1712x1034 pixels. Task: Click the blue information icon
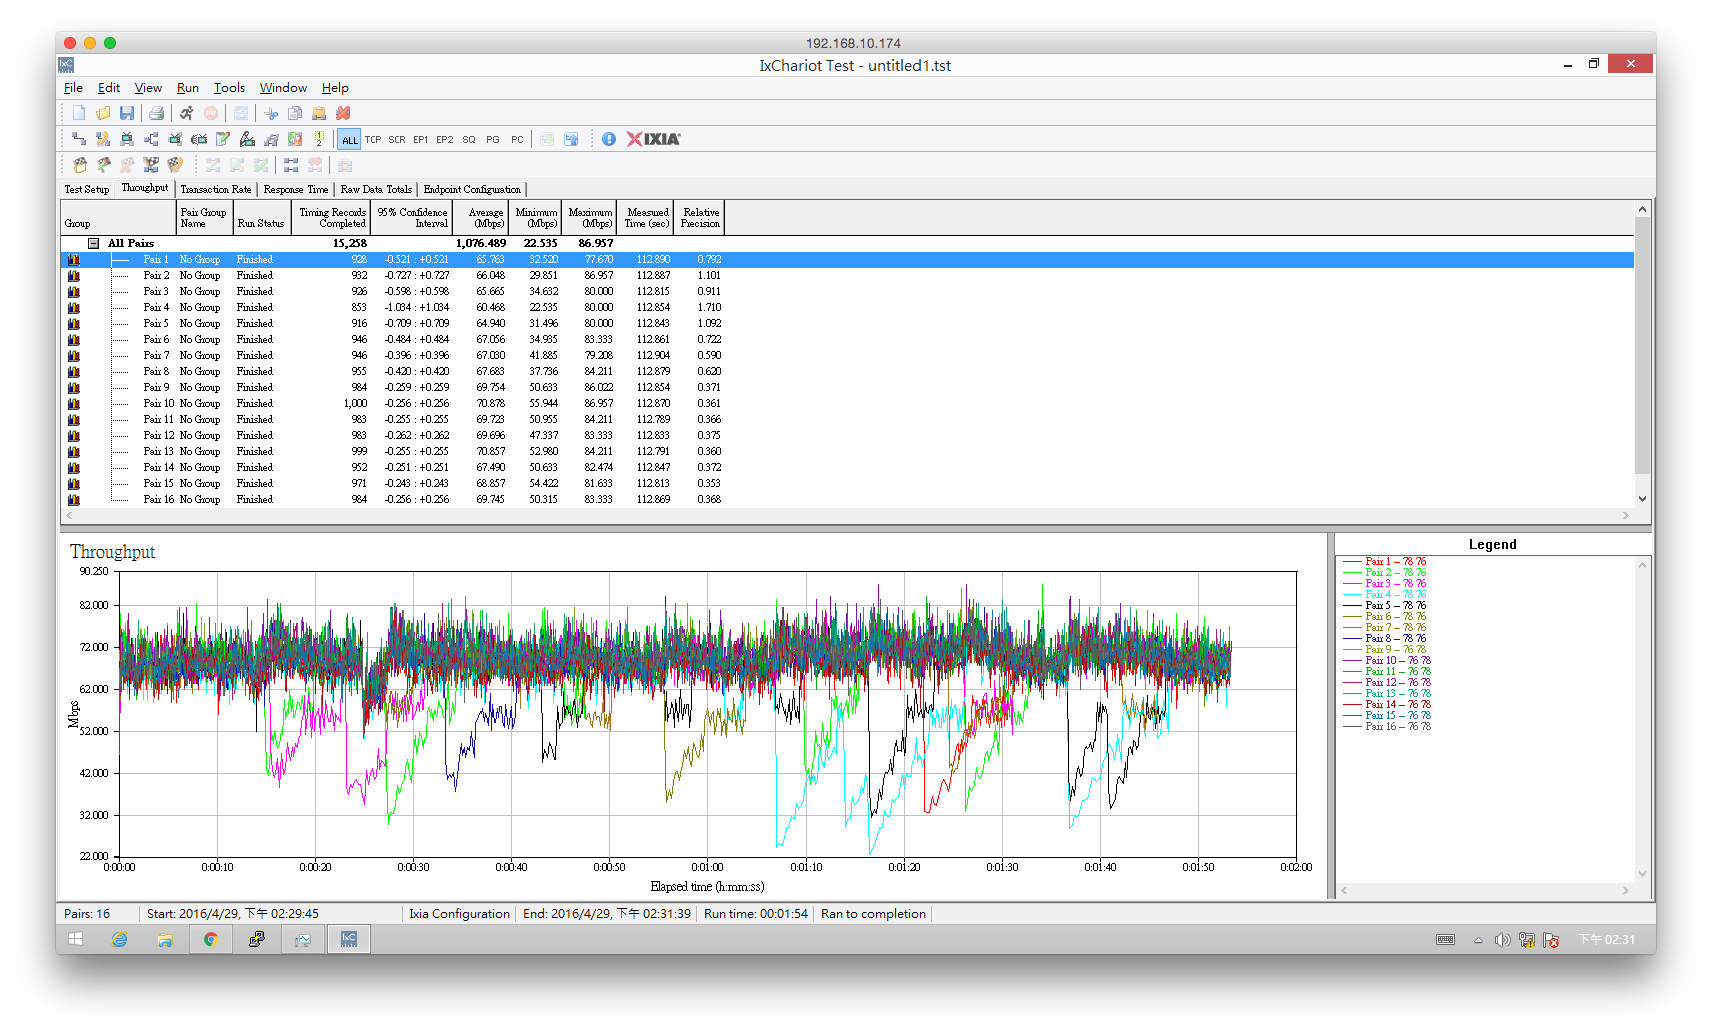(x=609, y=139)
